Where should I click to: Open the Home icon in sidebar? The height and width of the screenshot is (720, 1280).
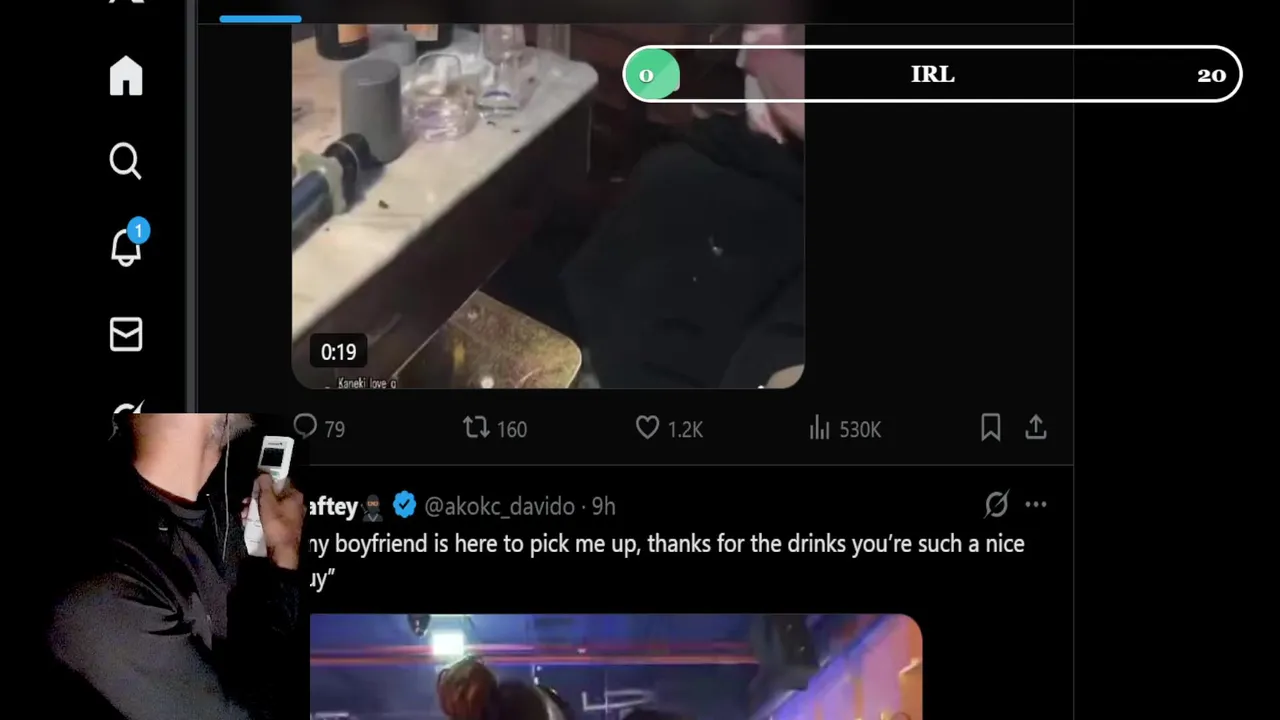126,76
